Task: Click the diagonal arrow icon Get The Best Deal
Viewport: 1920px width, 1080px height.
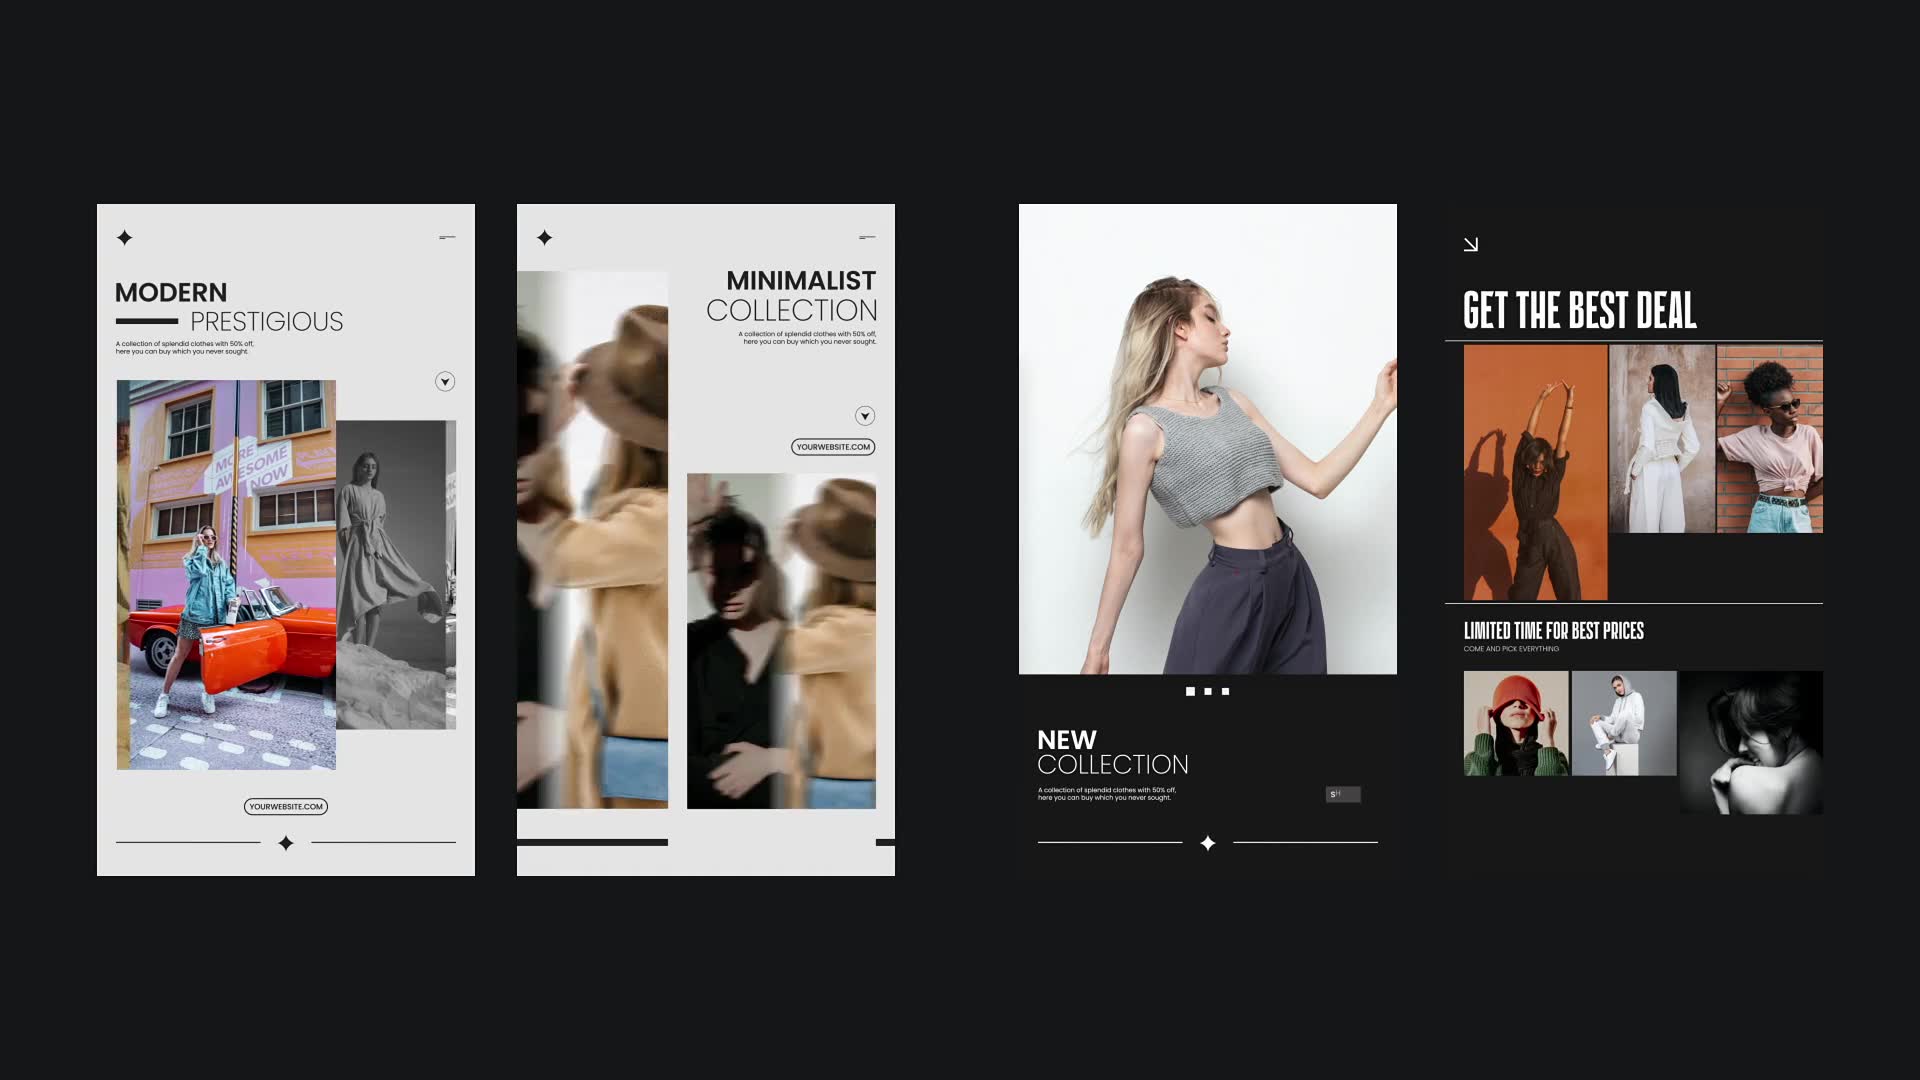Action: (1472, 244)
